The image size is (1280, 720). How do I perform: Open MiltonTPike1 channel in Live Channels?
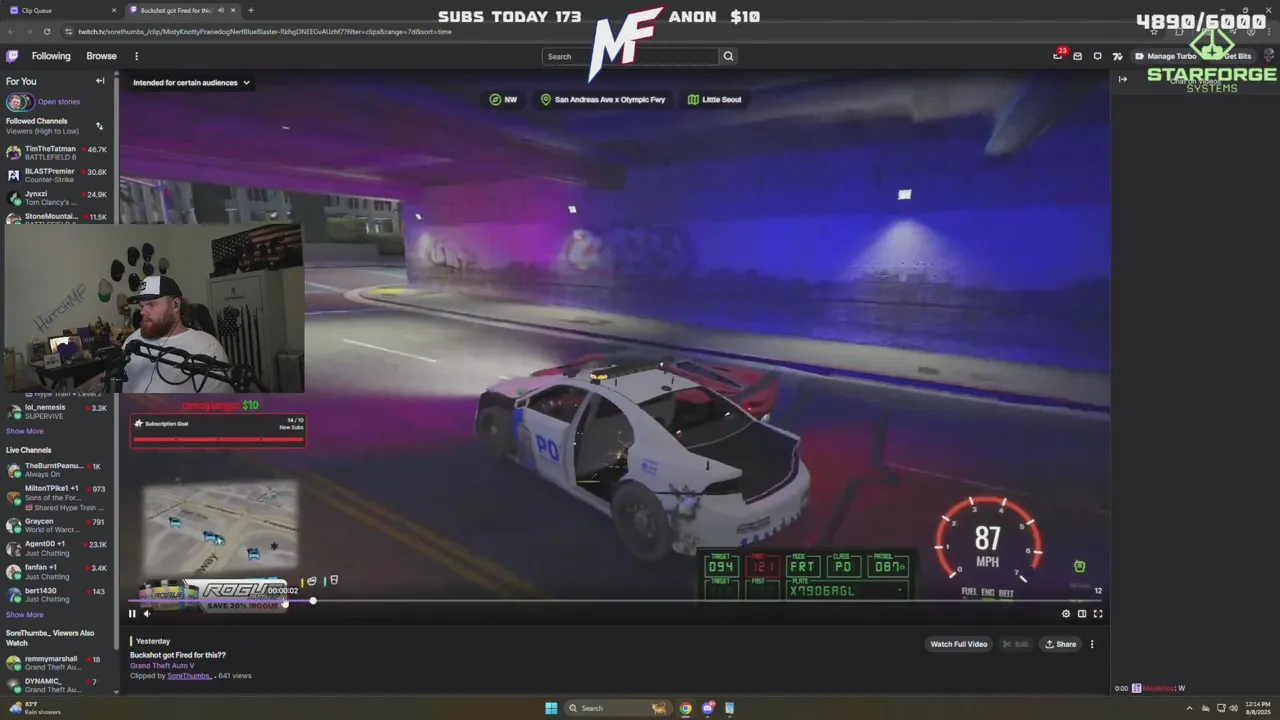tap(56, 497)
